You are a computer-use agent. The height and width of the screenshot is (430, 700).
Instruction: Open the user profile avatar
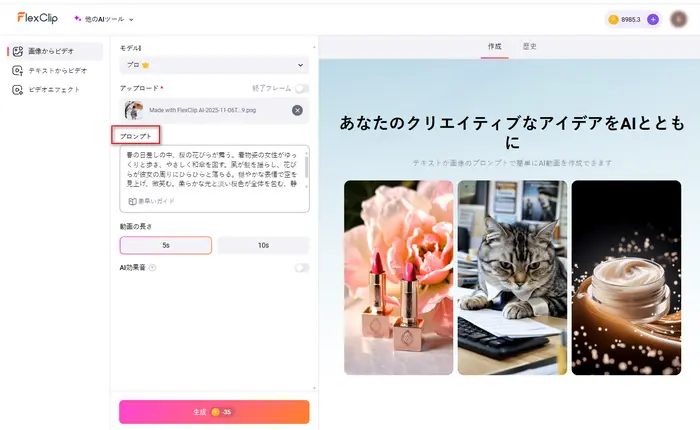(x=679, y=19)
